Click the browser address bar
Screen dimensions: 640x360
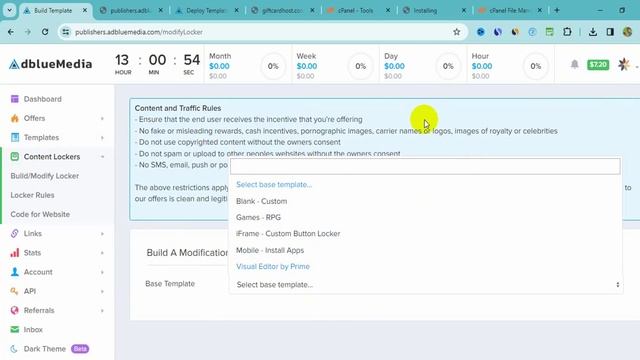[261, 32]
